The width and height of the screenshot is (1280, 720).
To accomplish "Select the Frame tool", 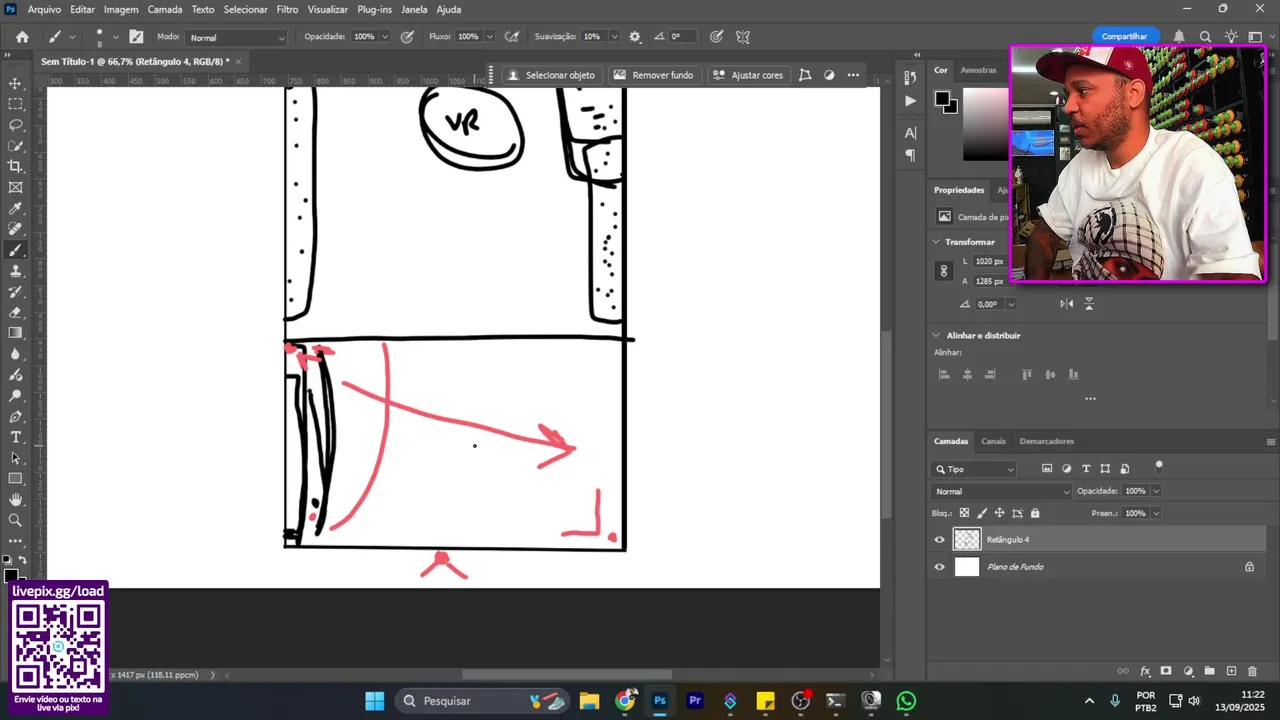I will (15, 187).
